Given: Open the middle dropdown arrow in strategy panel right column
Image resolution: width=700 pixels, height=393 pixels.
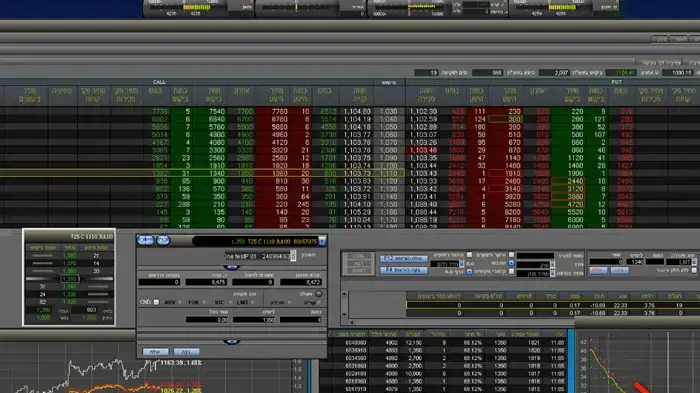Looking at the screenshot, I should pos(552,265).
